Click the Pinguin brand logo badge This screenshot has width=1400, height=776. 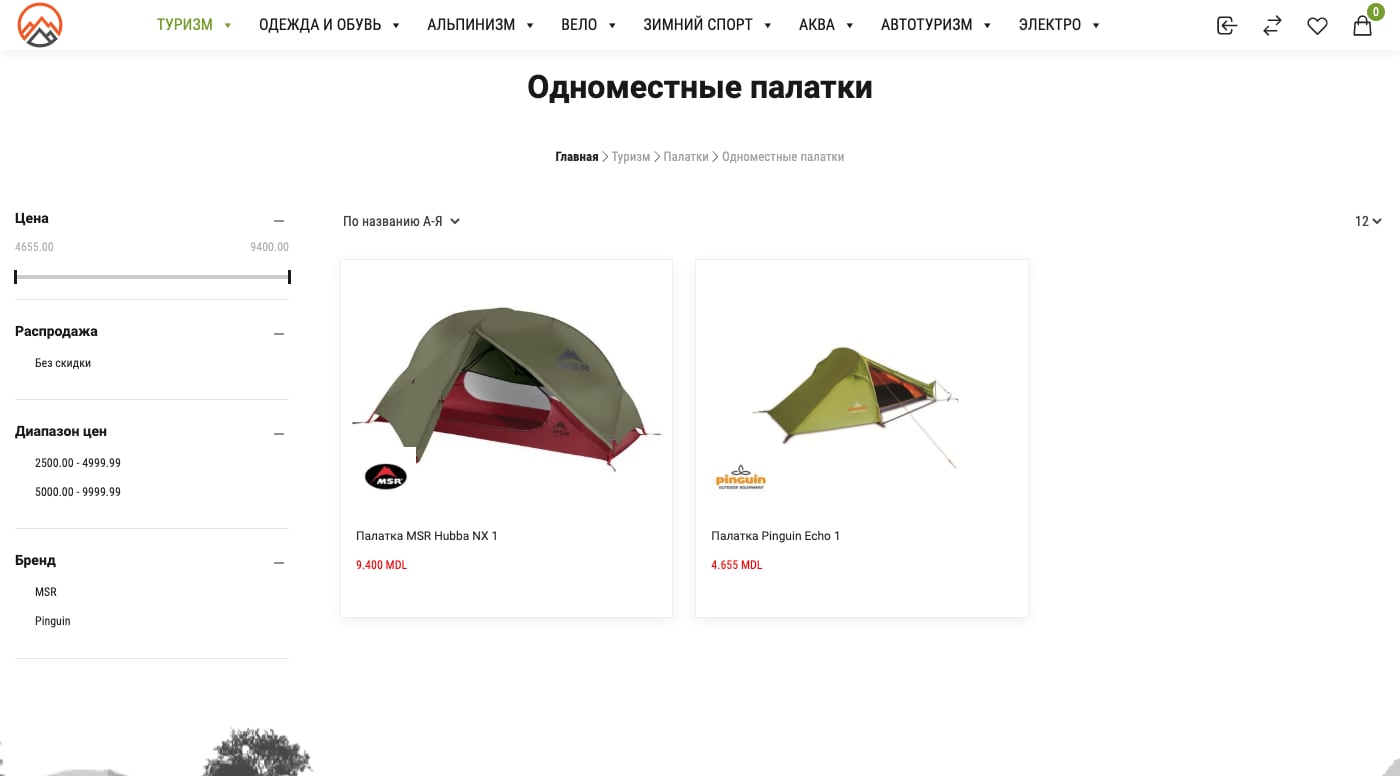click(x=740, y=477)
